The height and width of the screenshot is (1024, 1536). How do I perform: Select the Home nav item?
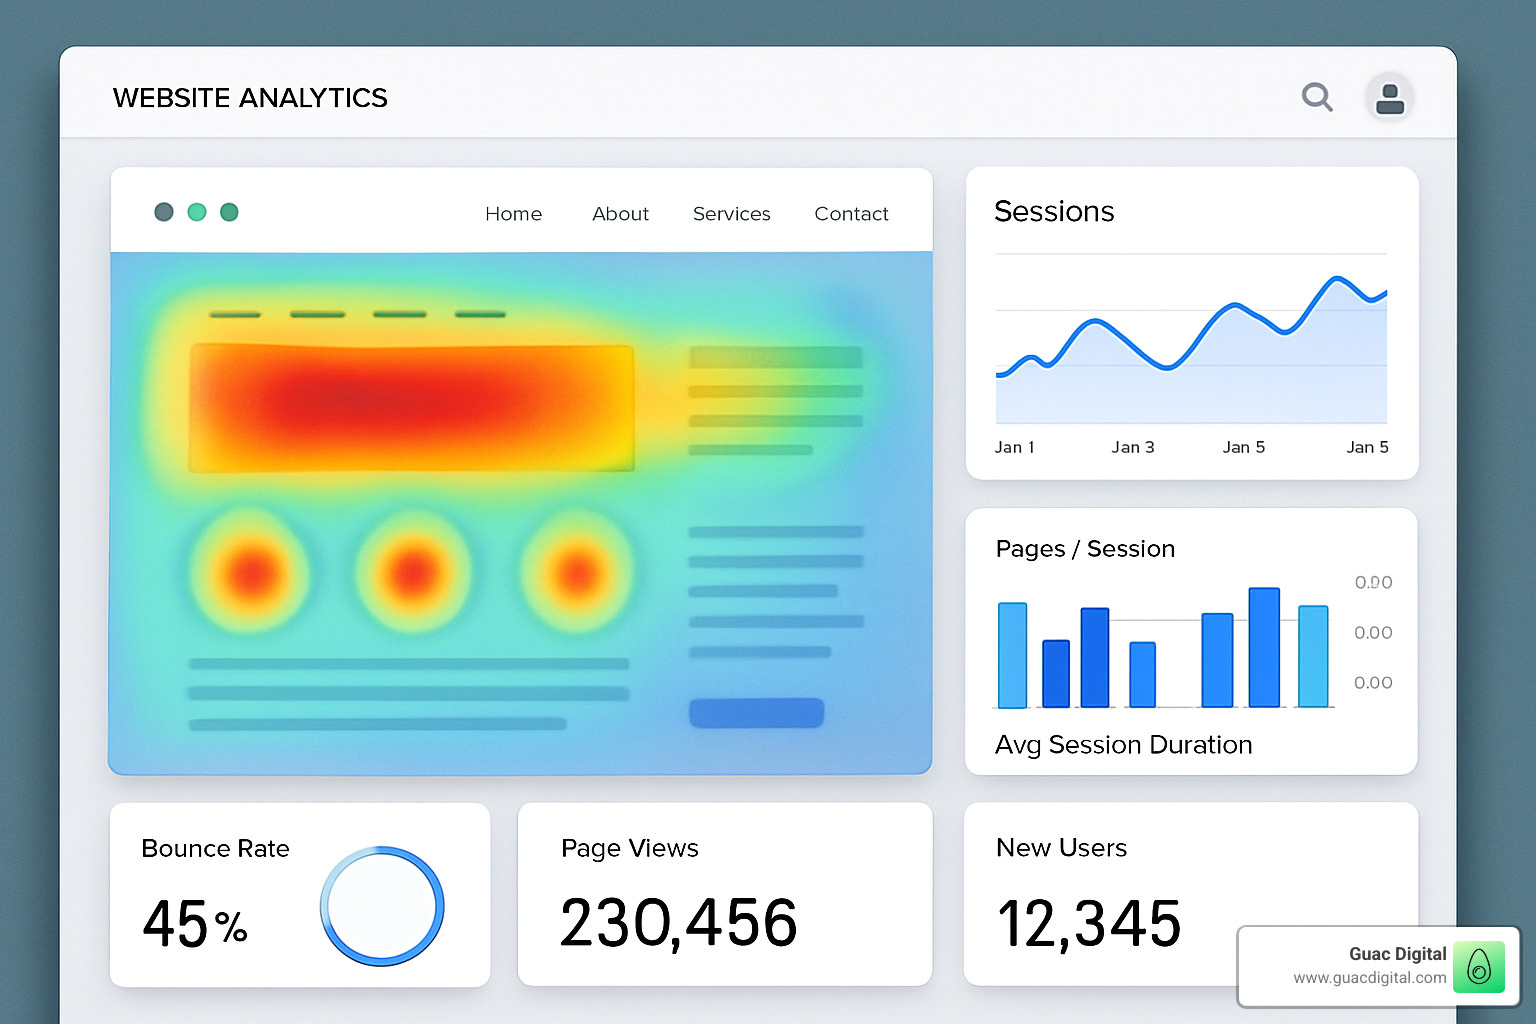pyautogui.click(x=513, y=214)
